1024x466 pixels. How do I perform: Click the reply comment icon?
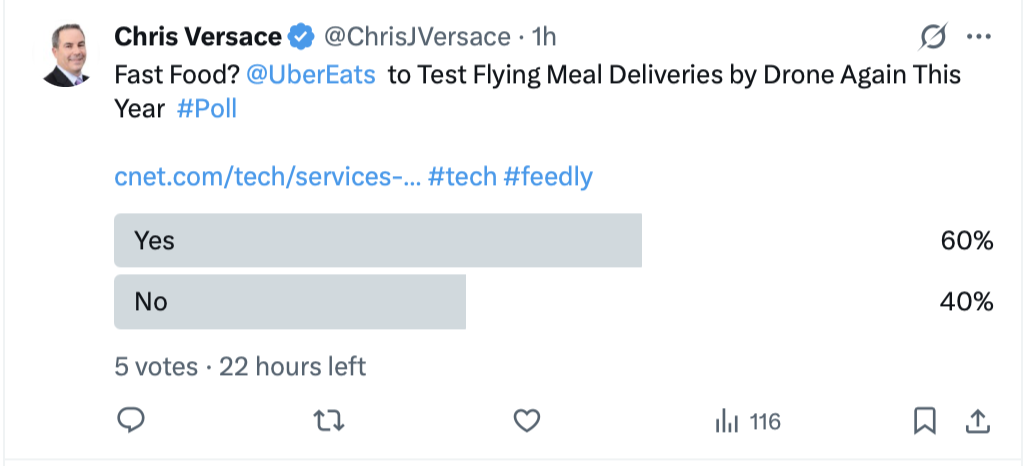coord(132,422)
